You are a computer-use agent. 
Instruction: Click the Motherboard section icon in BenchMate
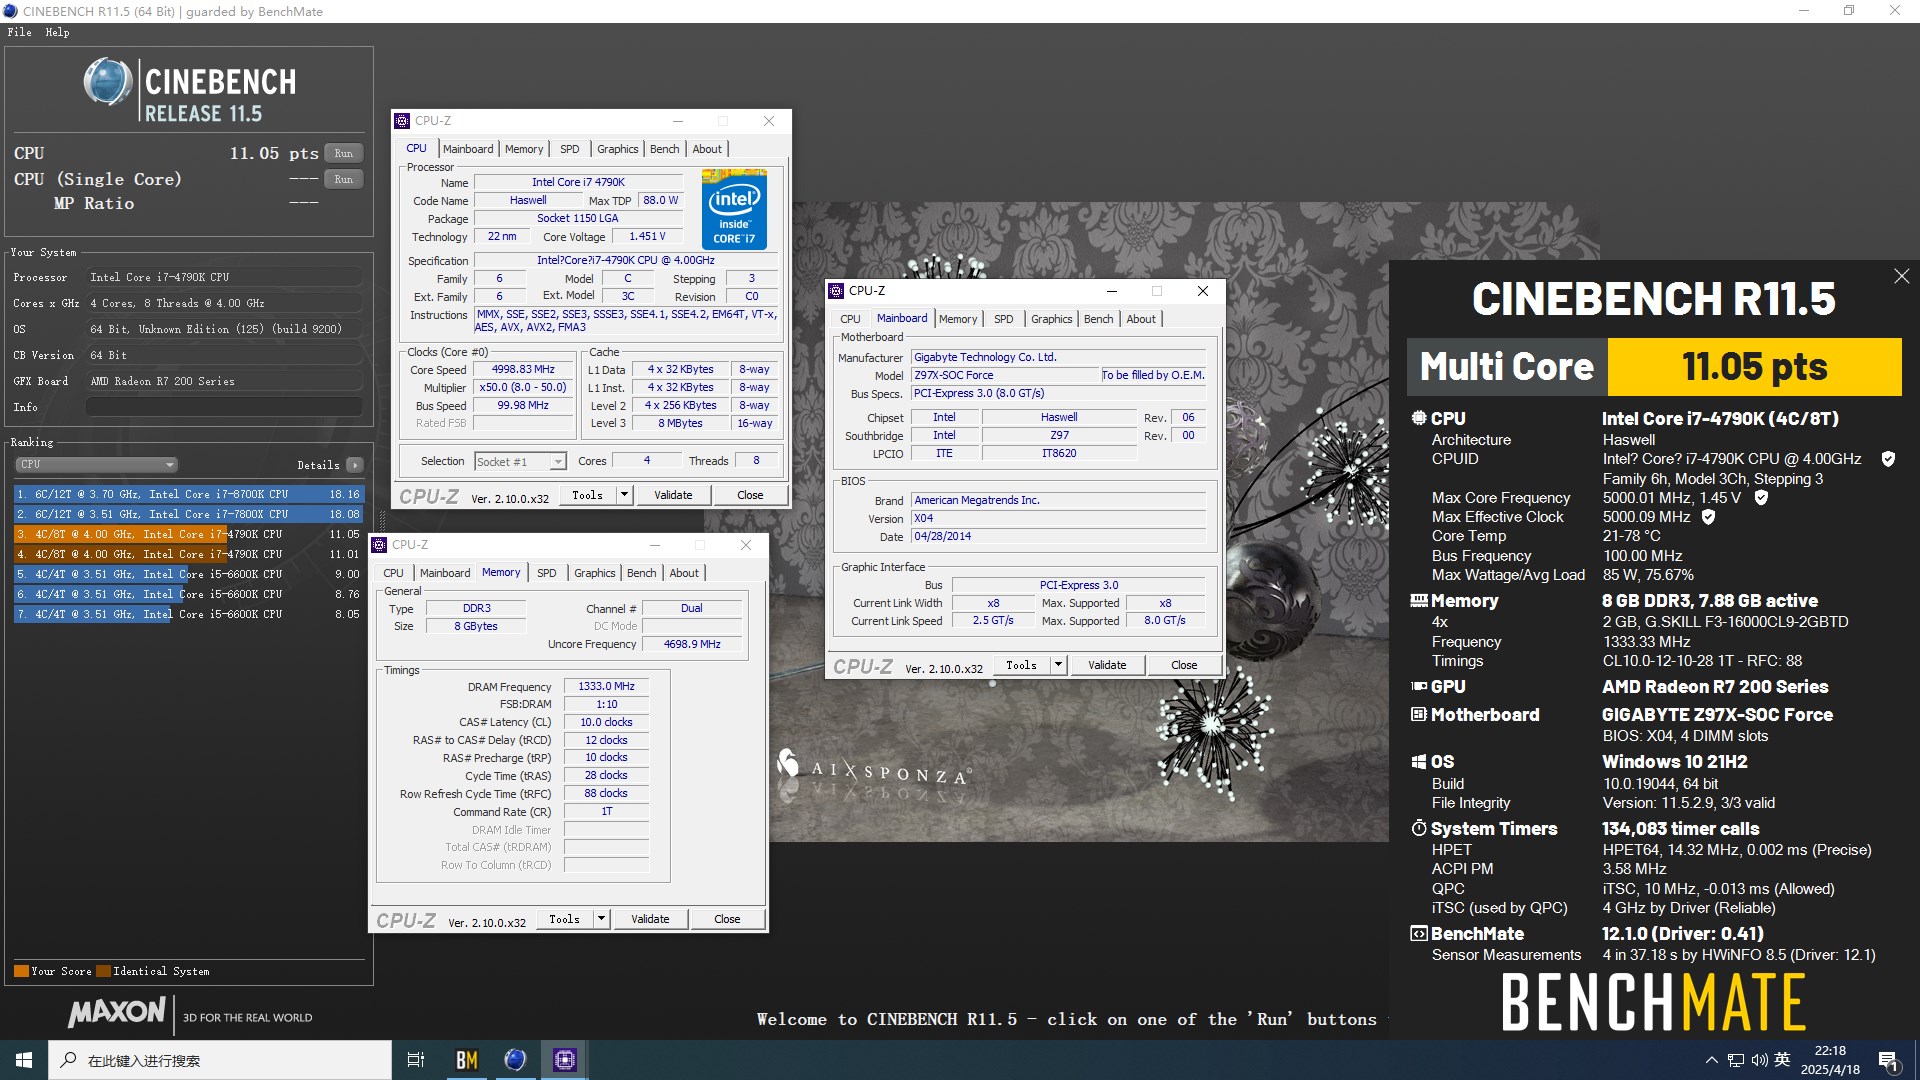(x=1418, y=714)
